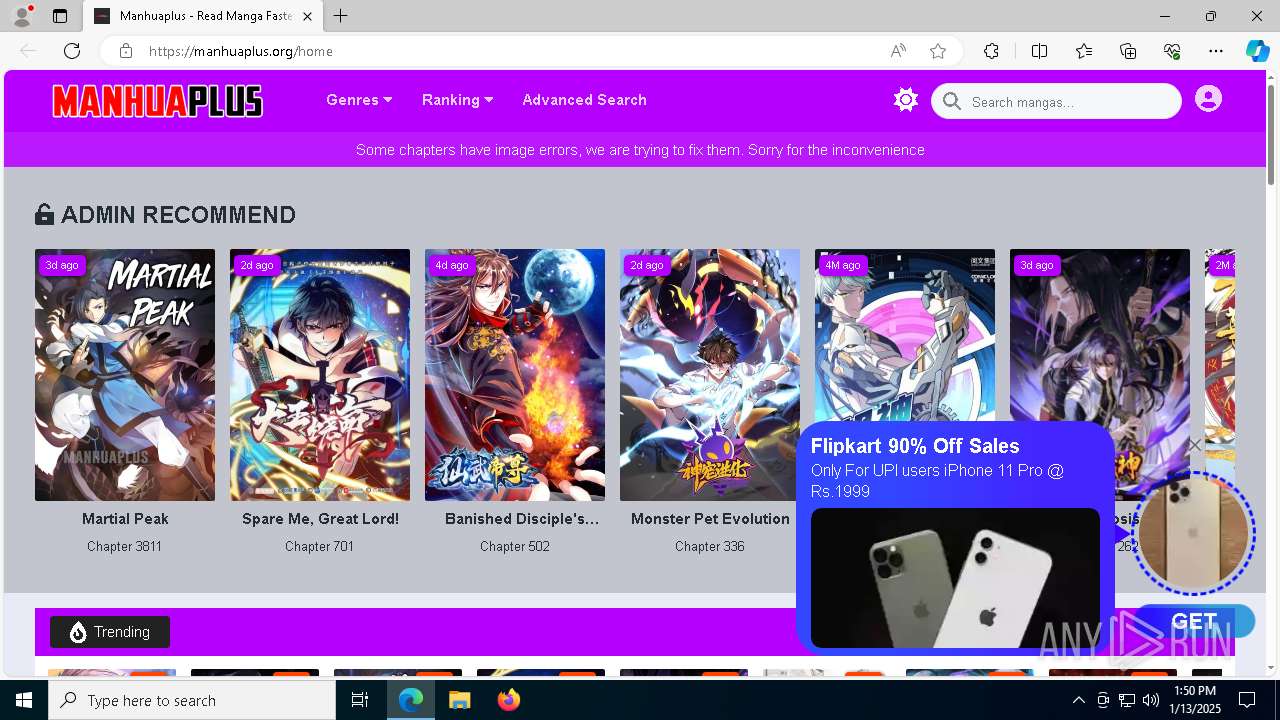
Task: Expand the Ranking dropdown menu
Action: [458, 100]
